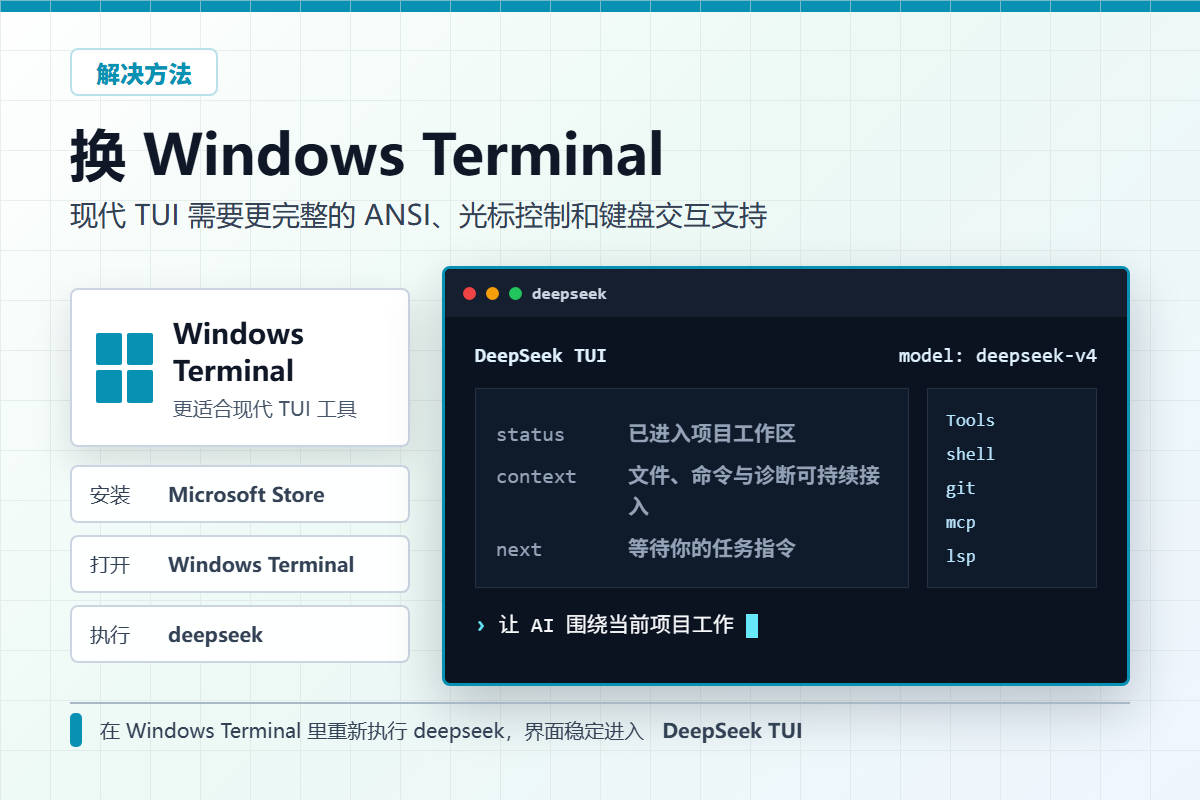Click the '安装' step label

click(110, 495)
